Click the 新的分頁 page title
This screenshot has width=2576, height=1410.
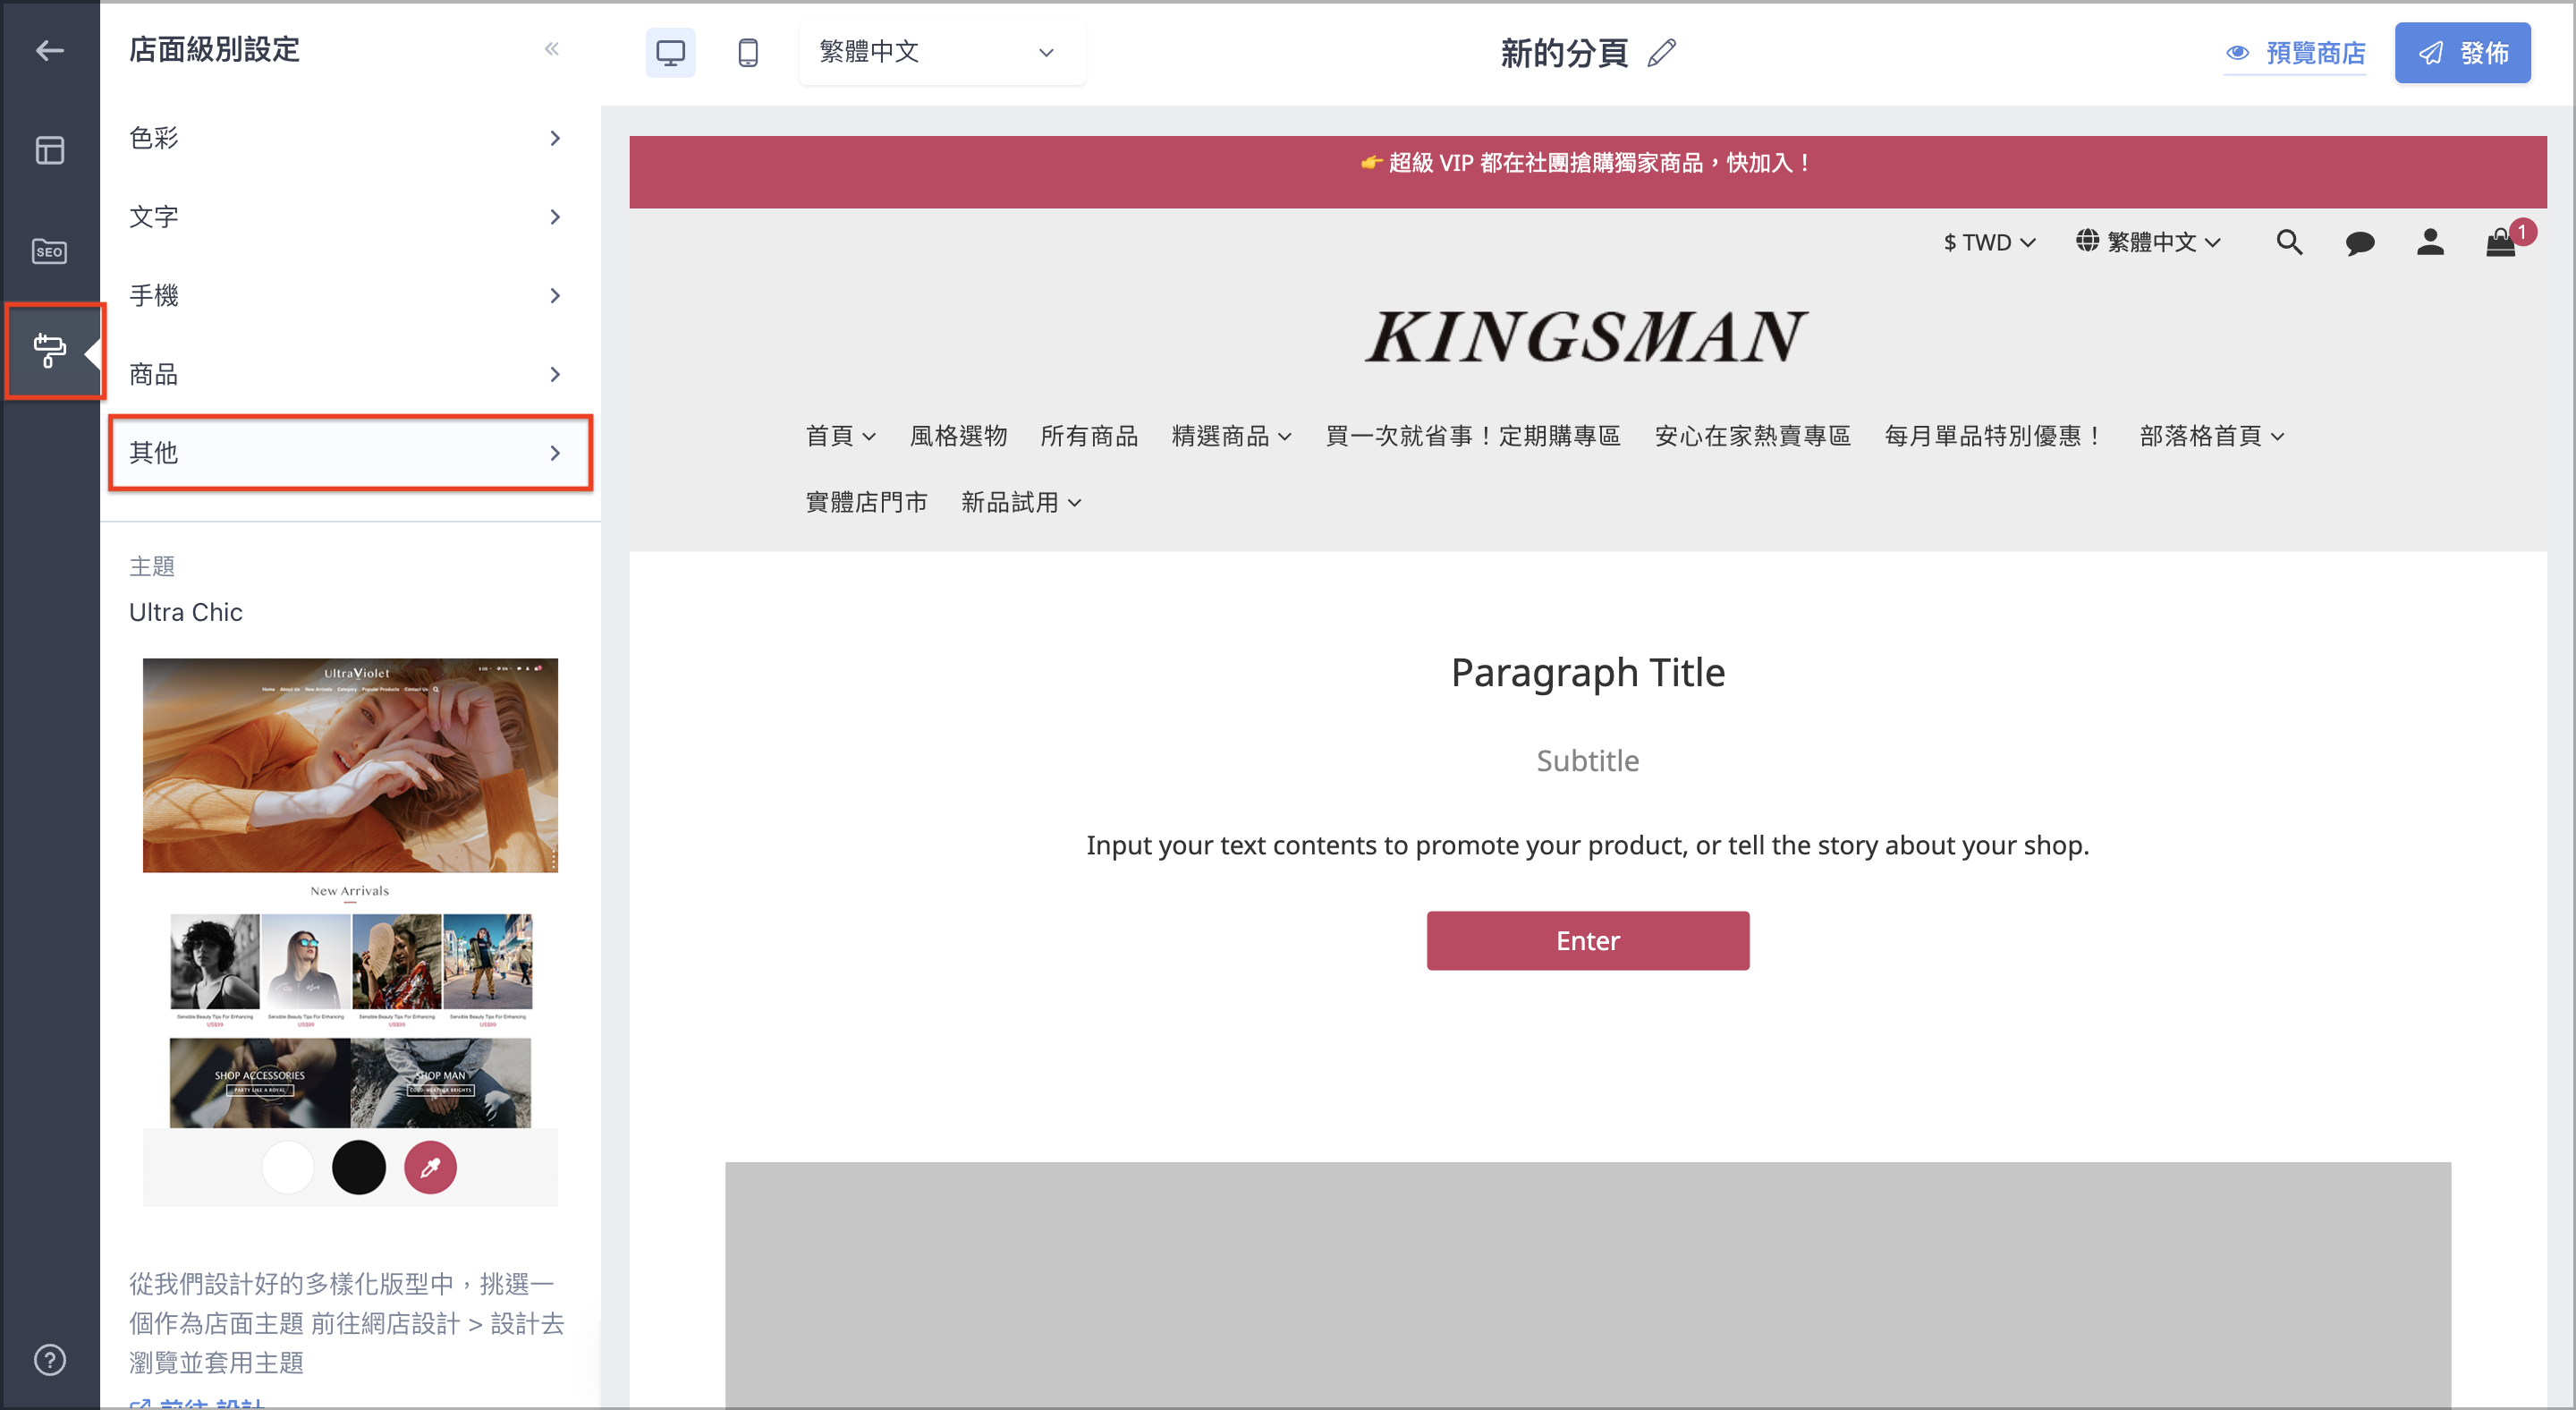pyautogui.click(x=1564, y=53)
